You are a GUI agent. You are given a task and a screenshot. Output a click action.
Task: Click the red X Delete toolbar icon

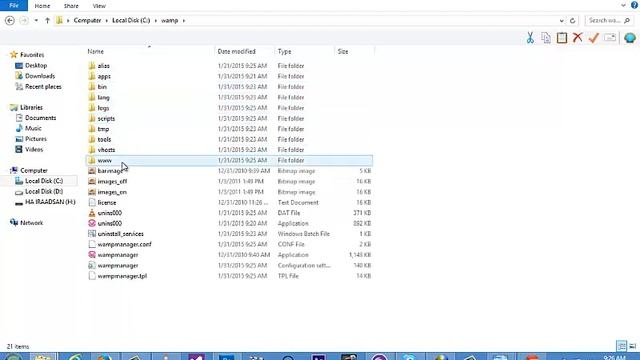[x=577, y=38]
